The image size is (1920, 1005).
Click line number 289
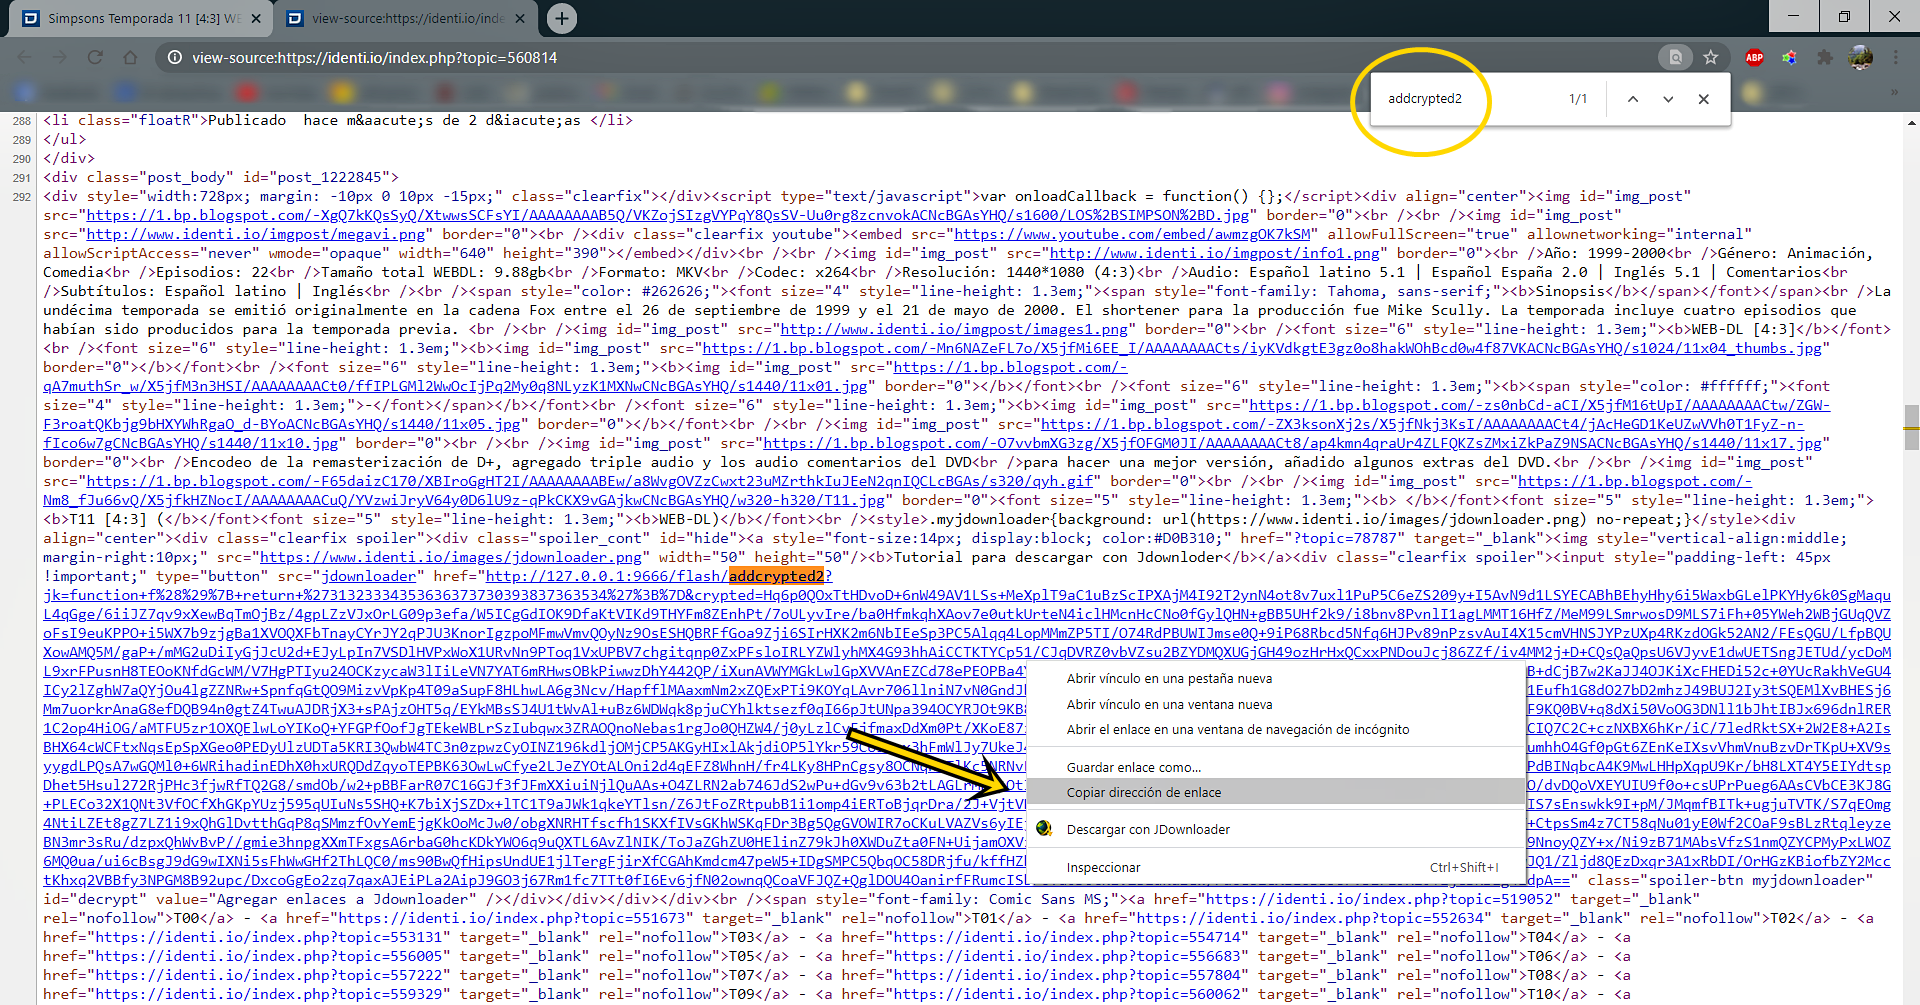point(22,140)
